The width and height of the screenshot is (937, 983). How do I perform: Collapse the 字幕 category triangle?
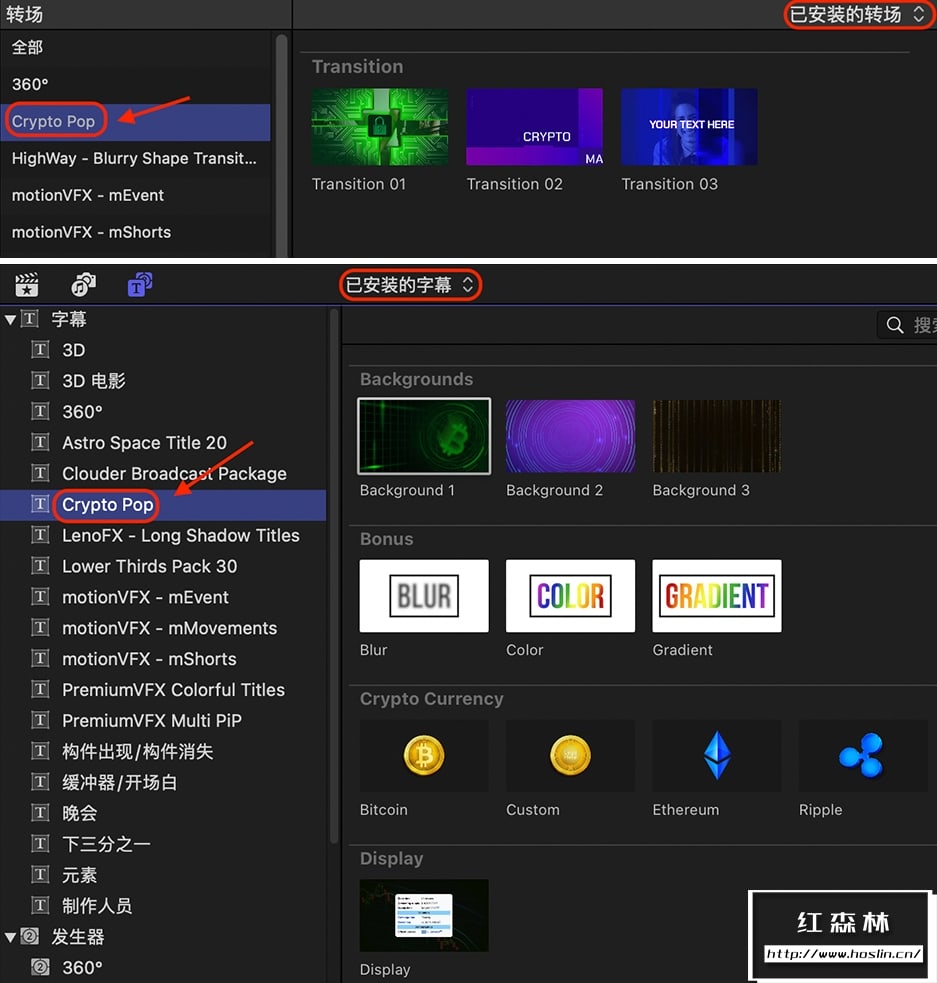pyautogui.click(x=10, y=320)
